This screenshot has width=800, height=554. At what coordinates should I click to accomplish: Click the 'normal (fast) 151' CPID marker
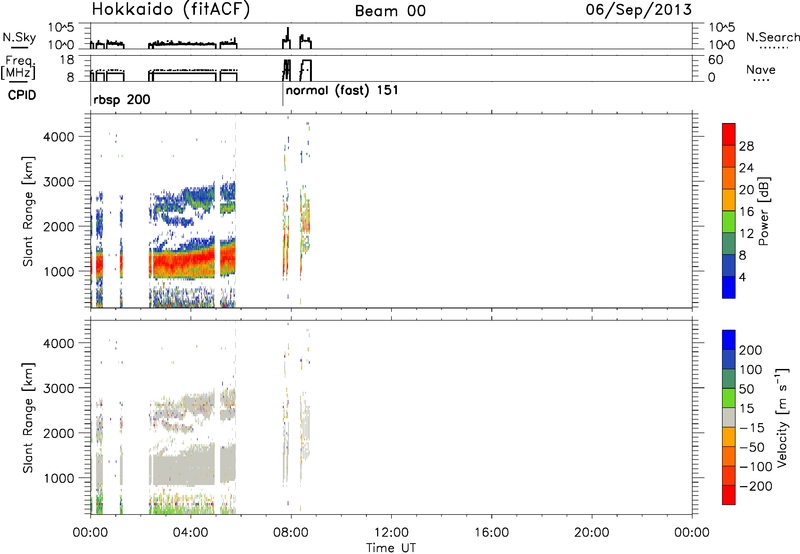click(342, 90)
